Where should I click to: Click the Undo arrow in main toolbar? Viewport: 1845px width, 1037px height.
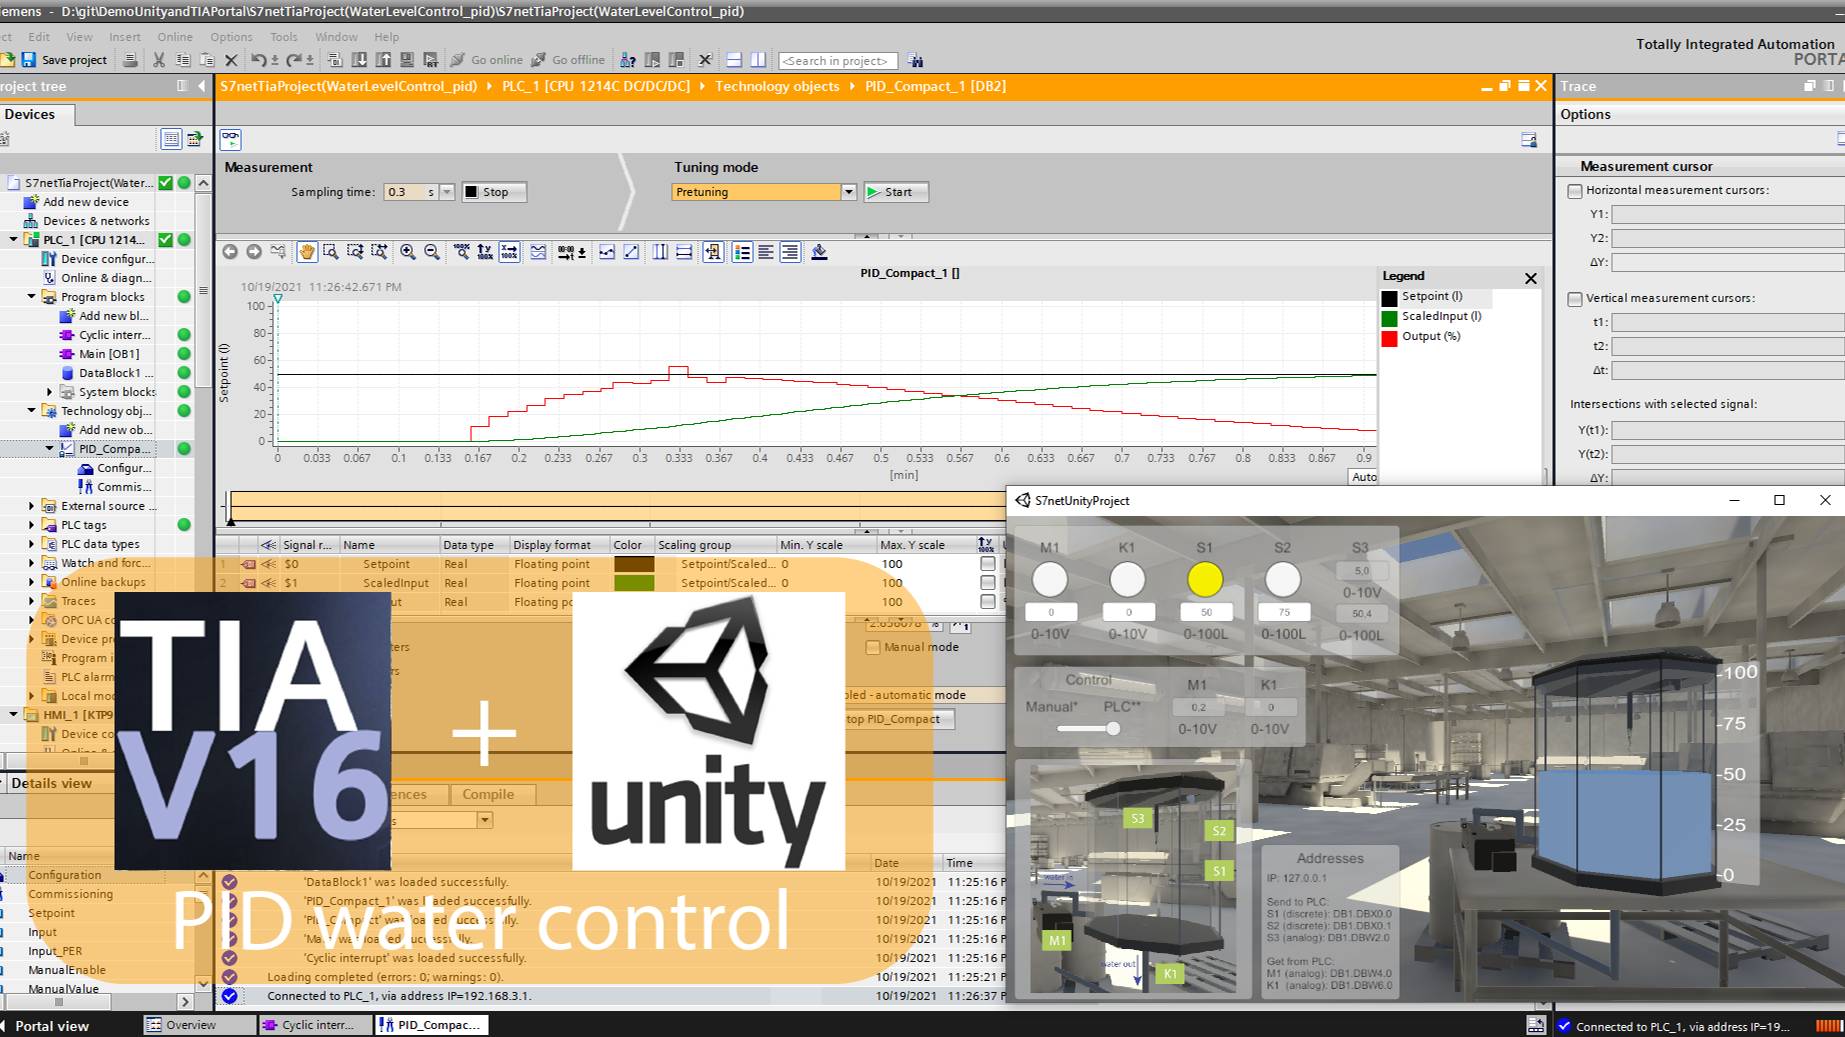tap(258, 60)
